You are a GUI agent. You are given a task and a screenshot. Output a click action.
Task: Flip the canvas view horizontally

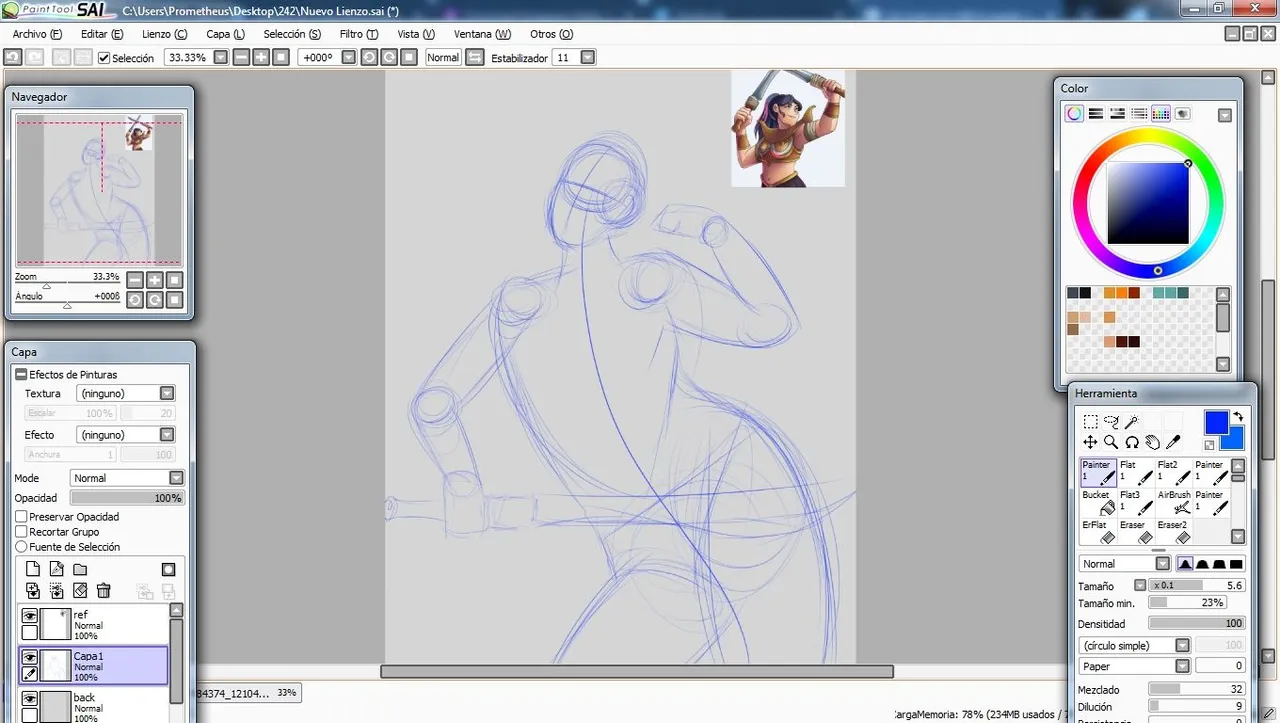tap(475, 58)
